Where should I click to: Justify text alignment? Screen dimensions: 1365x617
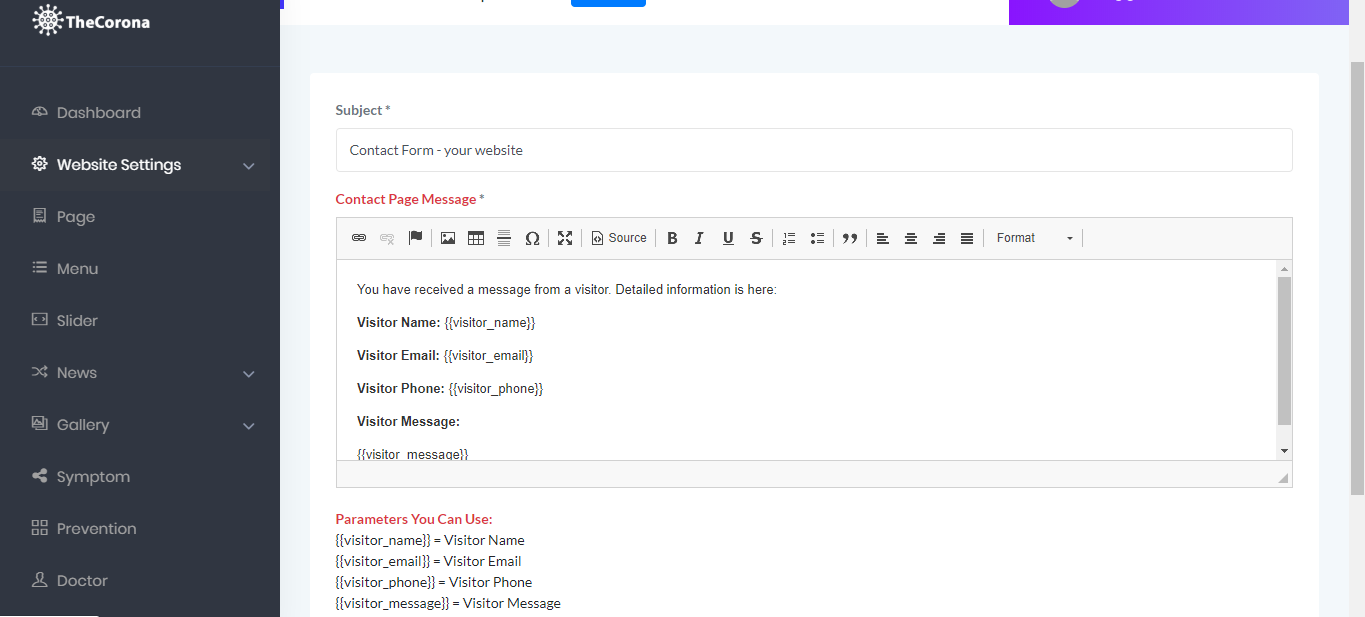click(x=967, y=238)
